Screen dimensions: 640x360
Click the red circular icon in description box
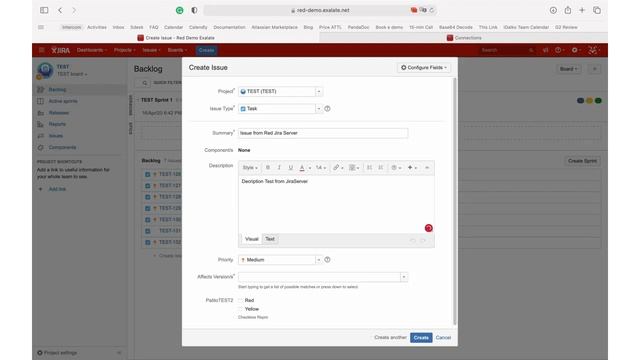[x=429, y=228]
